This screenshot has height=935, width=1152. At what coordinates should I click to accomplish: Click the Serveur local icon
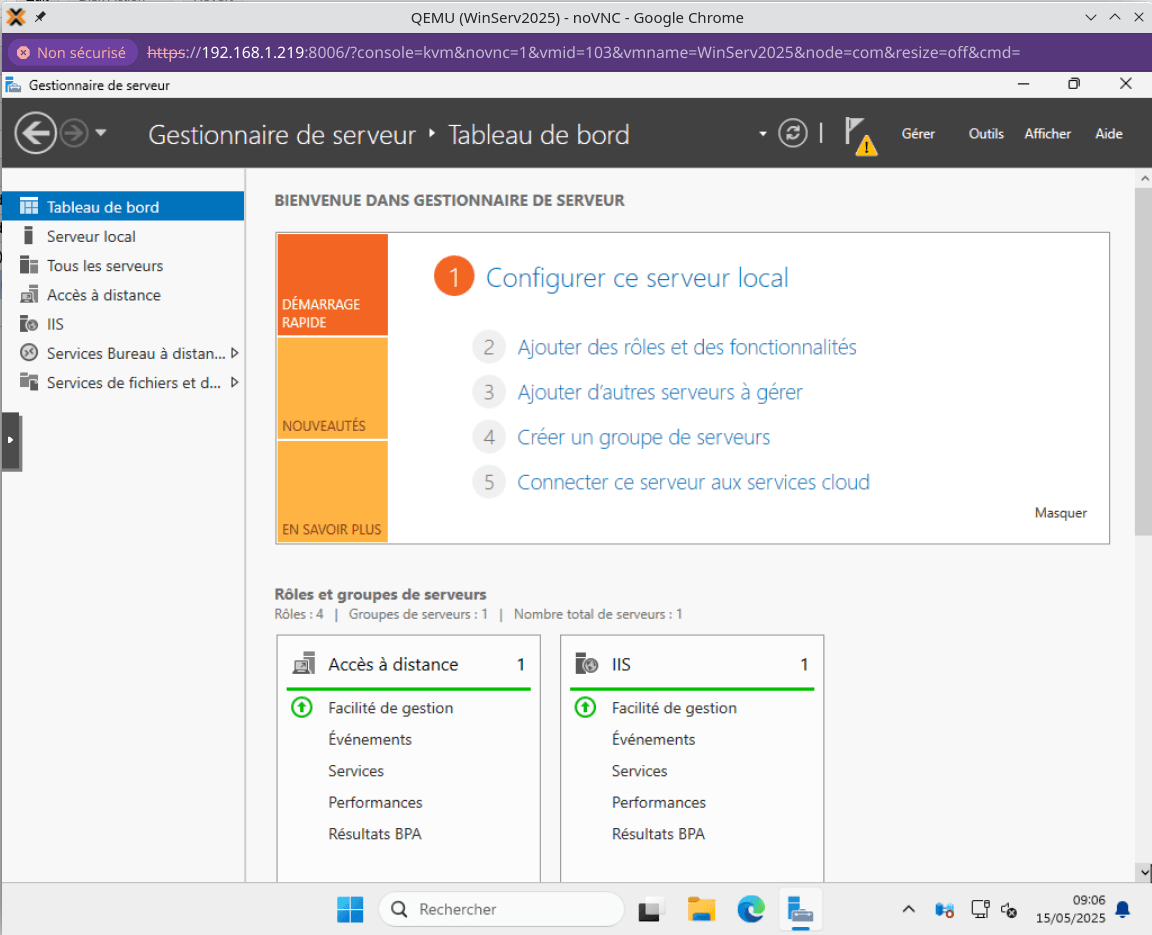click(x=29, y=236)
